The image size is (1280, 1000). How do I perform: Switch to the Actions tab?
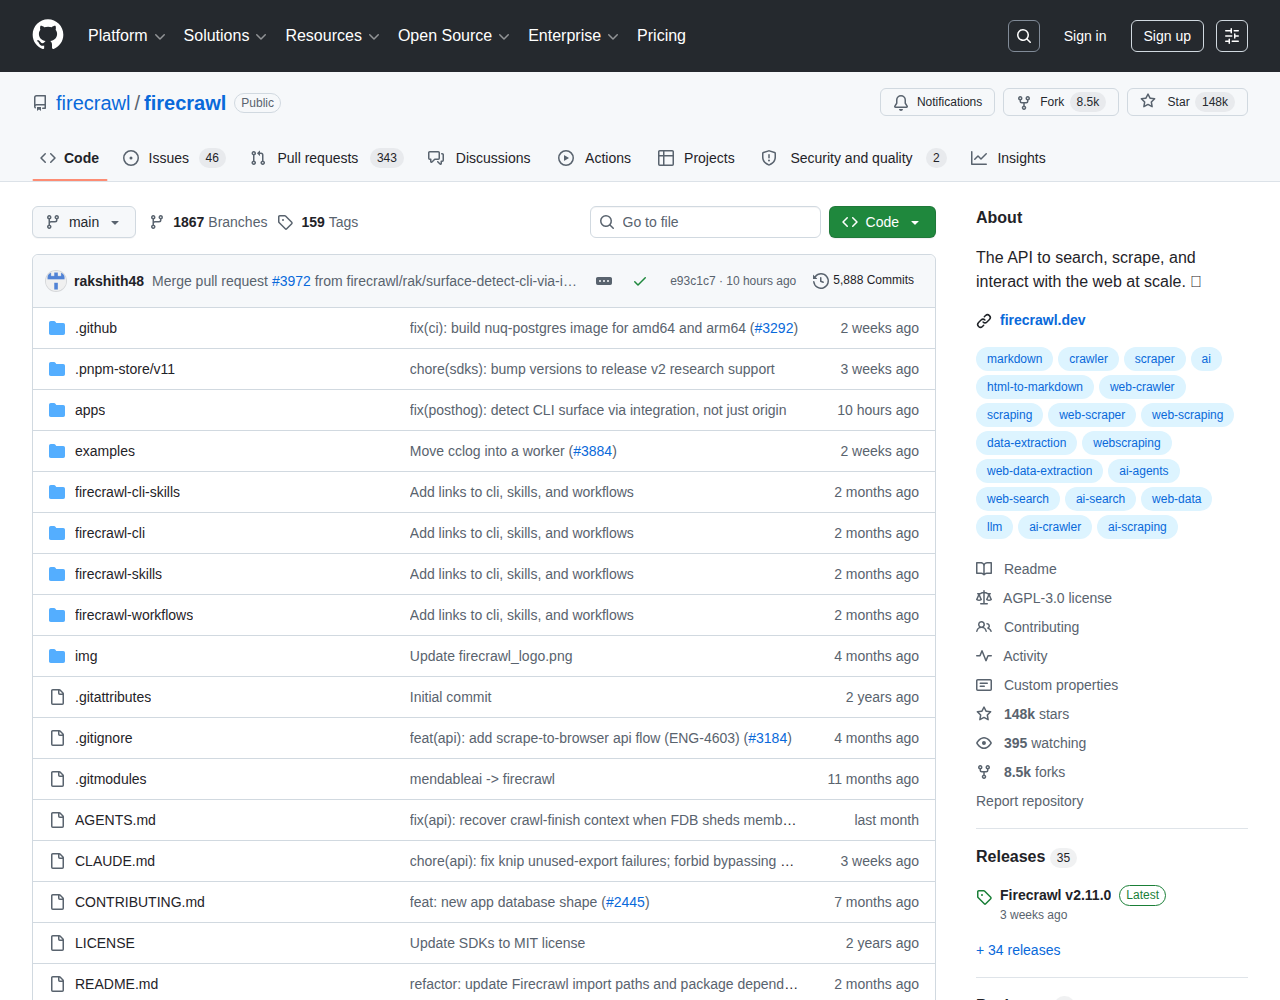point(594,158)
